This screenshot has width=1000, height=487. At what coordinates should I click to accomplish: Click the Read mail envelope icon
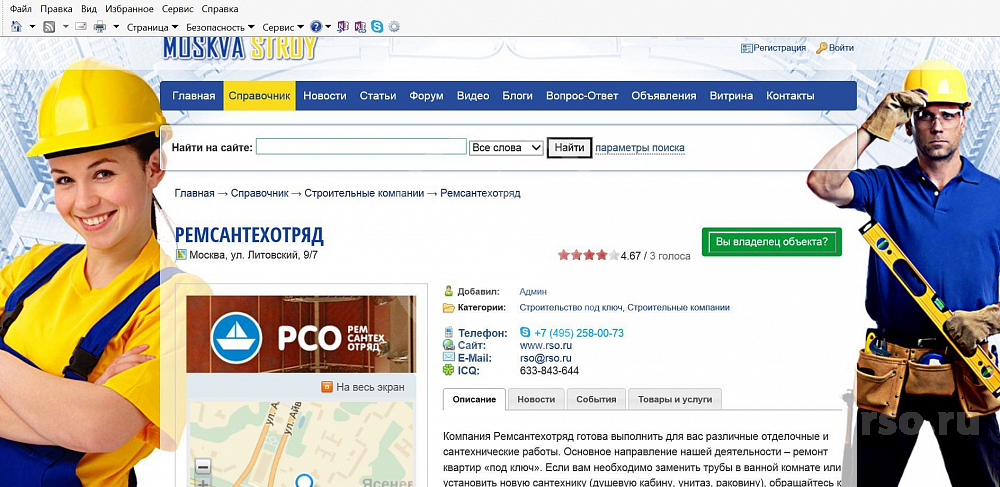(81, 27)
